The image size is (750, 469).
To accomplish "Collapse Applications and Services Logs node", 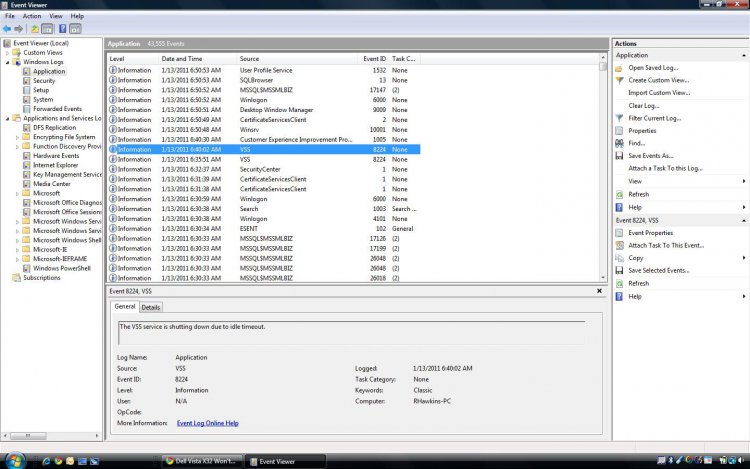I will click(x=8, y=119).
